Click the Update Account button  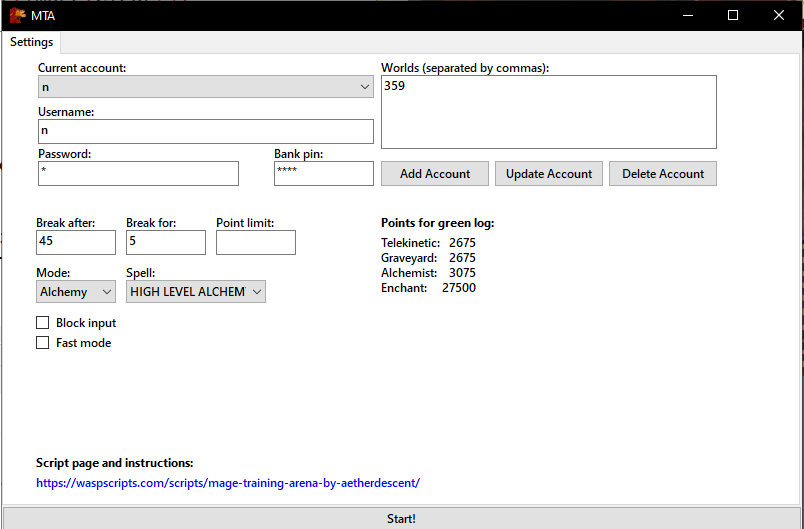(549, 174)
